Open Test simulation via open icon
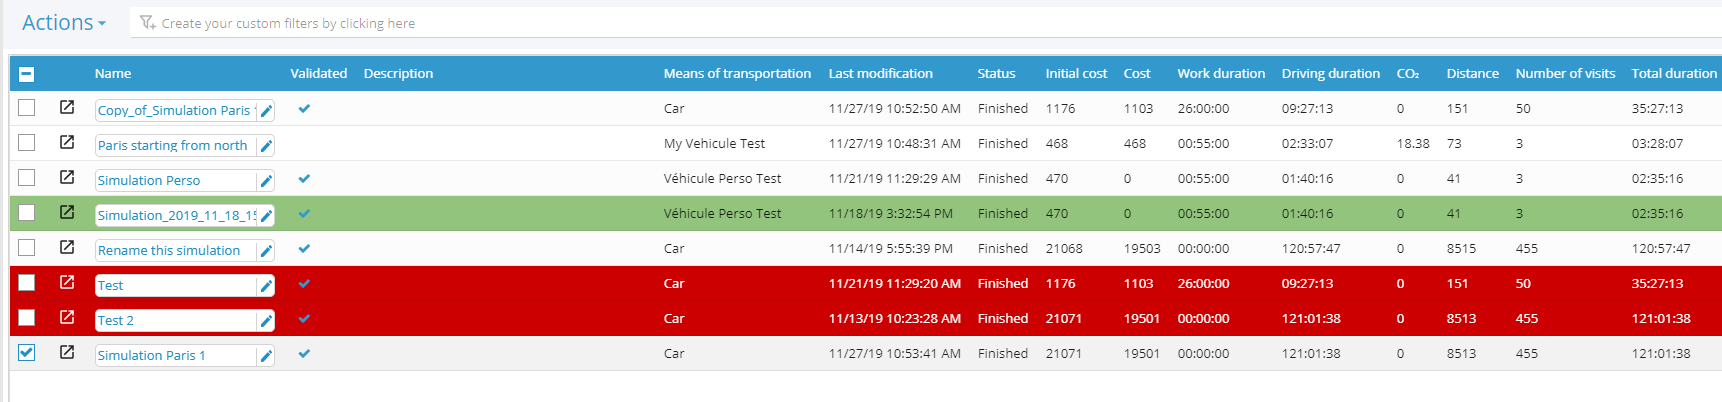1722x402 pixels. coord(67,283)
